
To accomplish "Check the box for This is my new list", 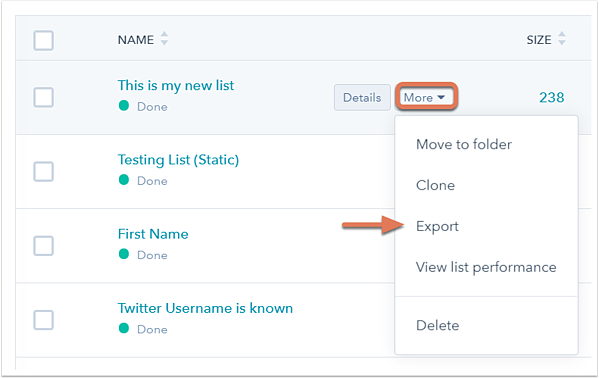I will pos(44,97).
